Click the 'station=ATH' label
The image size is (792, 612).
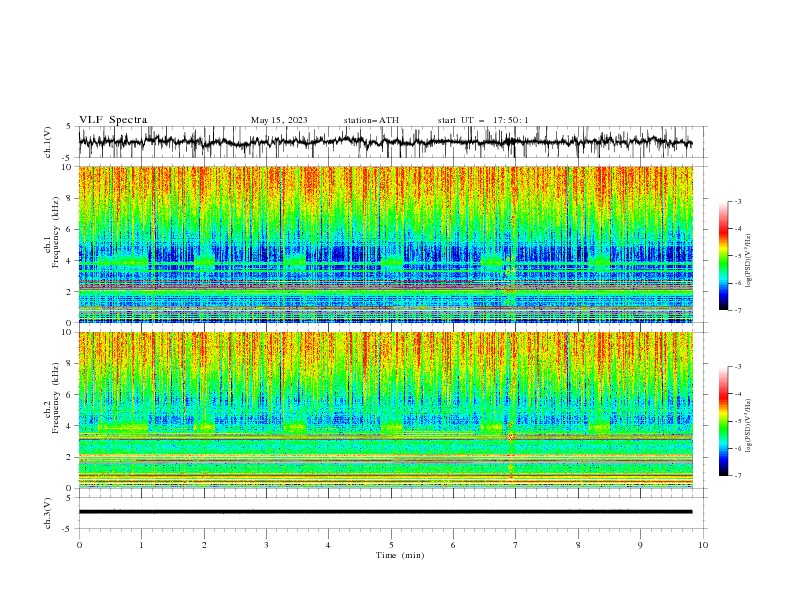[x=371, y=120]
